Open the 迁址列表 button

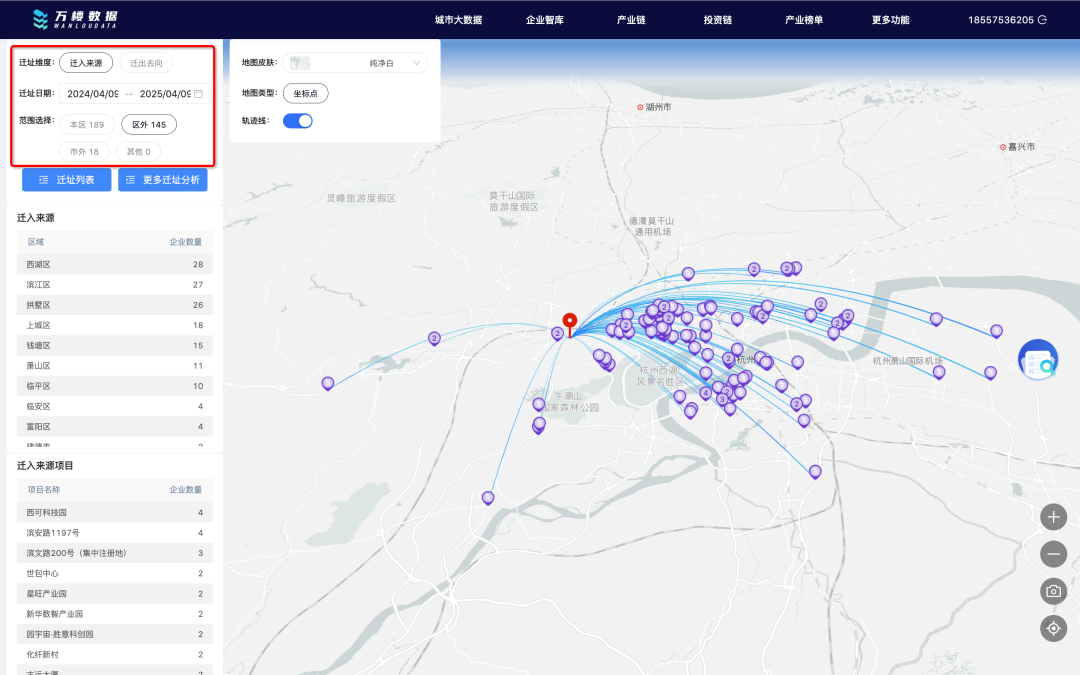pyautogui.click(x=67, y=180)
